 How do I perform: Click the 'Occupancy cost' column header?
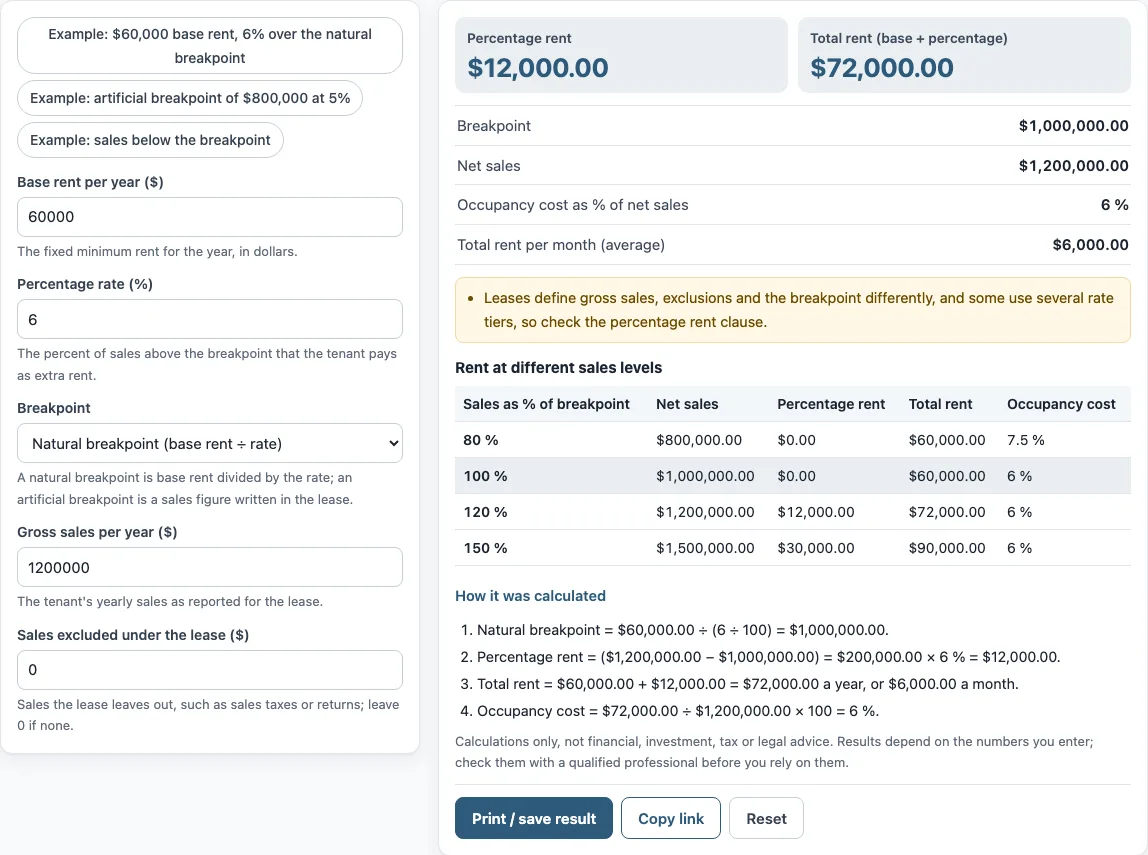1061,404
